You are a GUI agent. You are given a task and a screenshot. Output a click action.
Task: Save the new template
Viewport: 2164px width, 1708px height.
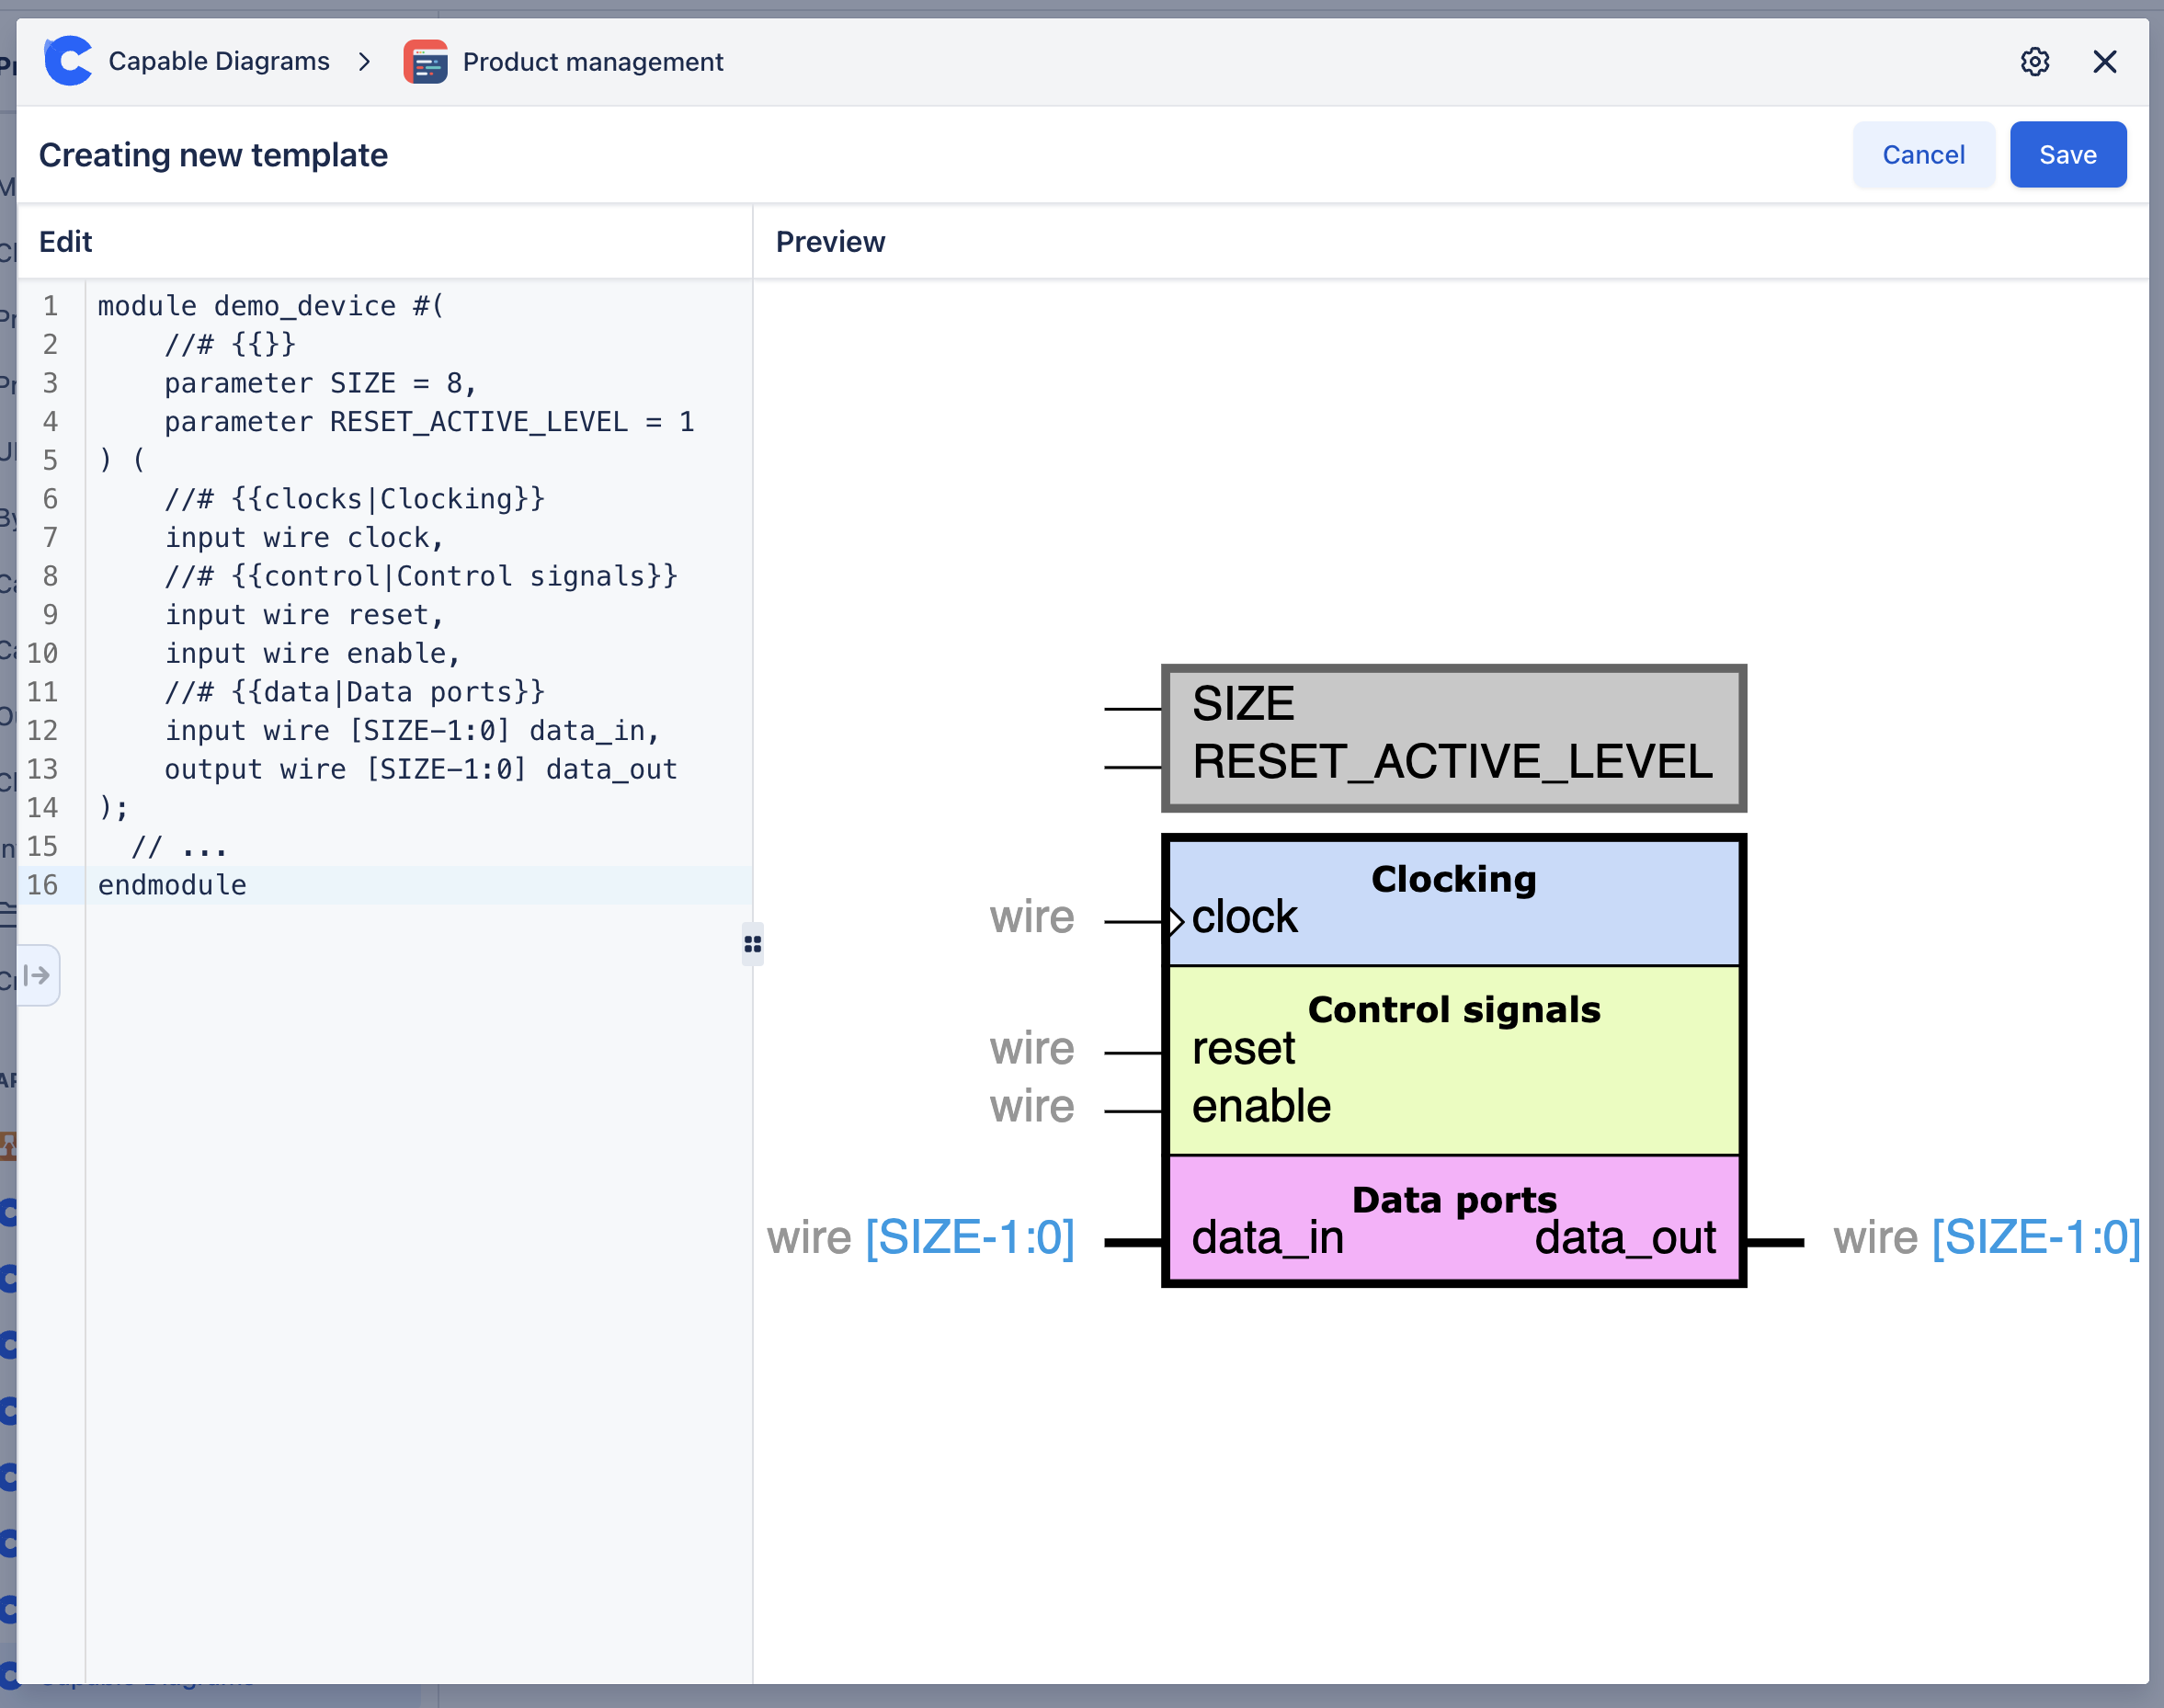point(2067,154)
